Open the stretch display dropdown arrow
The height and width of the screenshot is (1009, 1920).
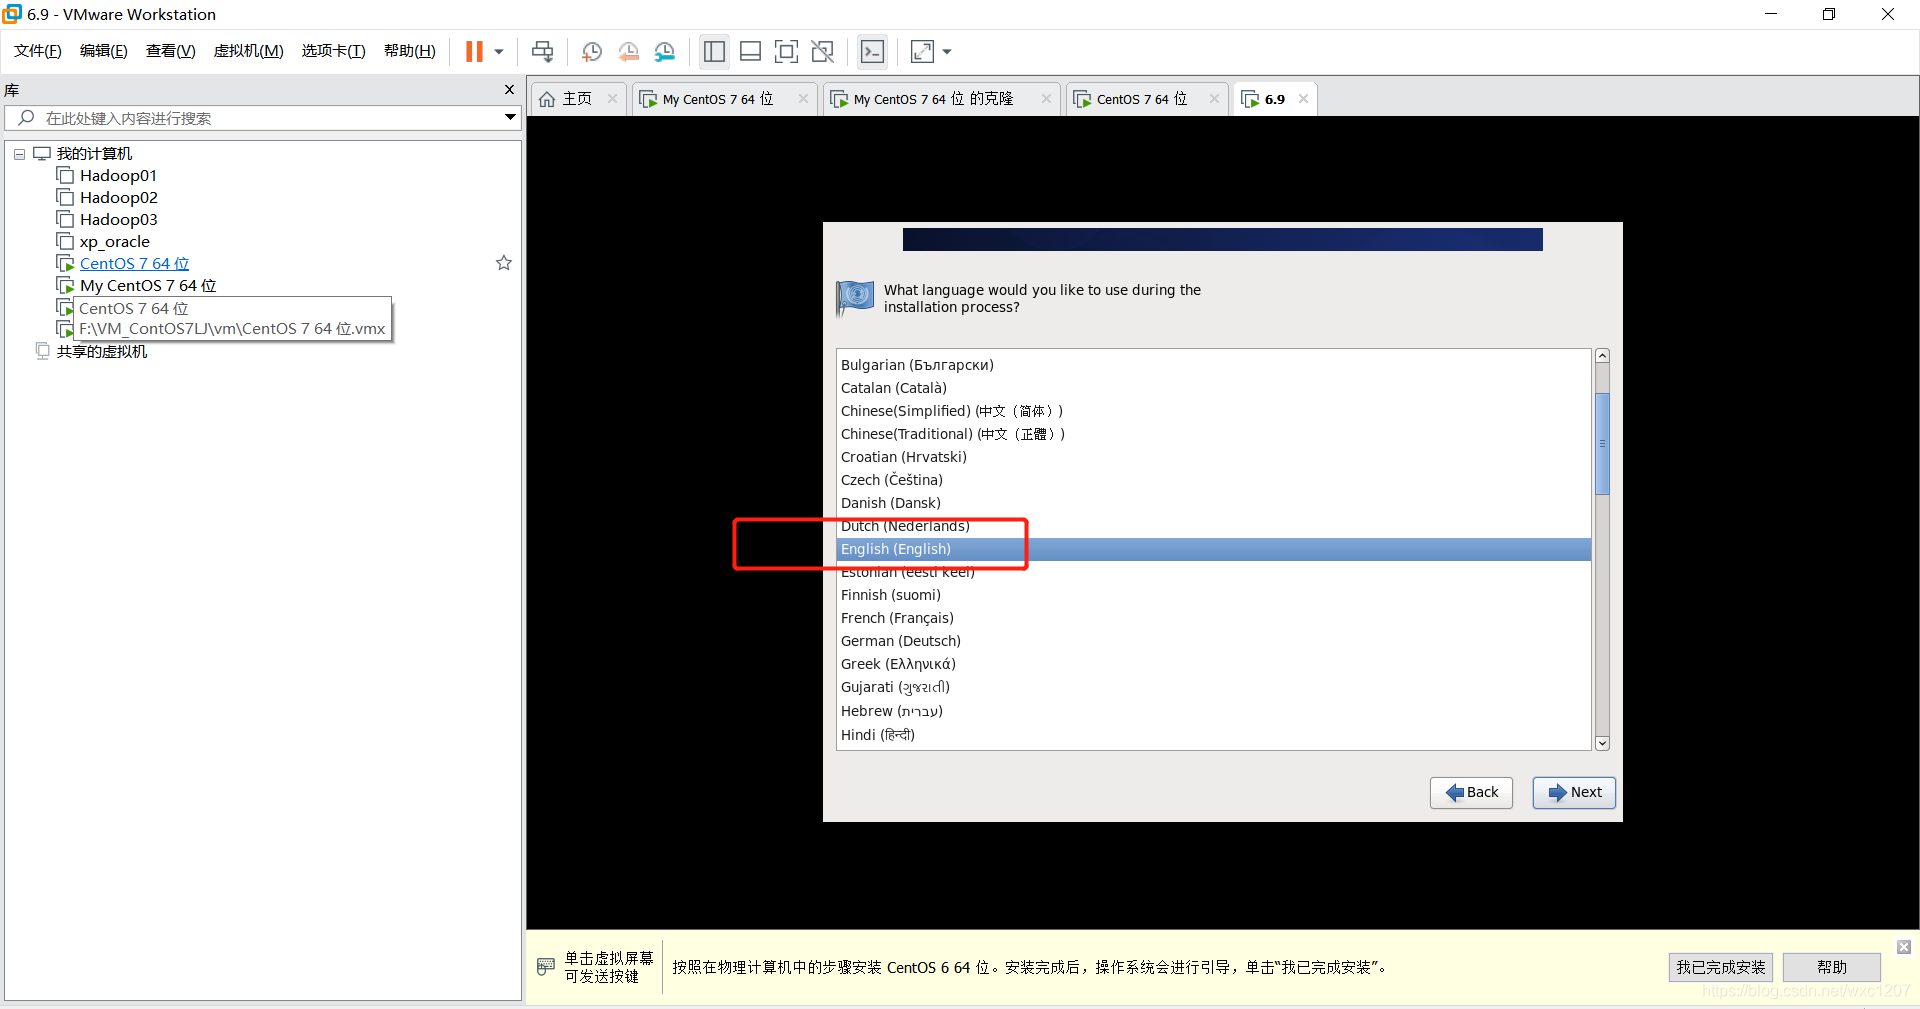click(947, 51)
